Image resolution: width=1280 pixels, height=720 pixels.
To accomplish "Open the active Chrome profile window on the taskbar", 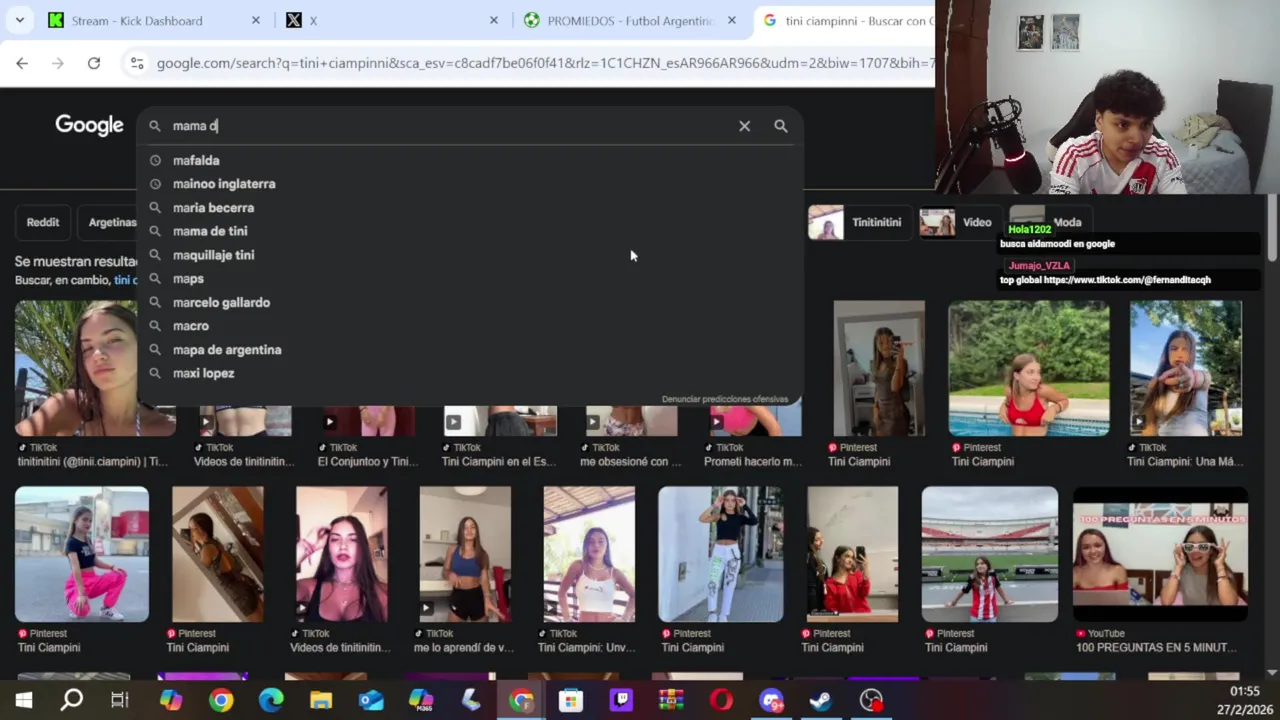I will pyautogui.click(x=521, y=701).
